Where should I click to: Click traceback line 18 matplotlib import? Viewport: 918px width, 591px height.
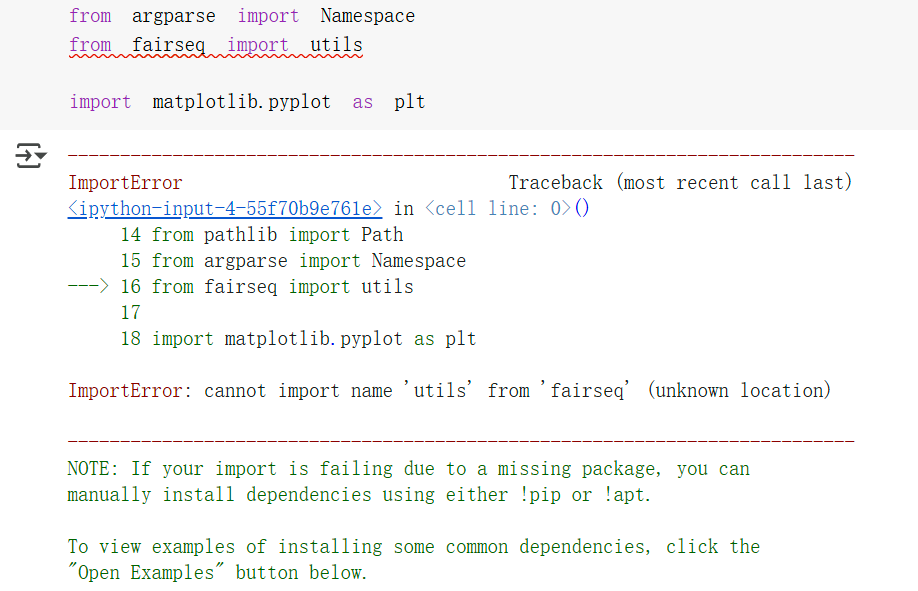pos(313,338)
